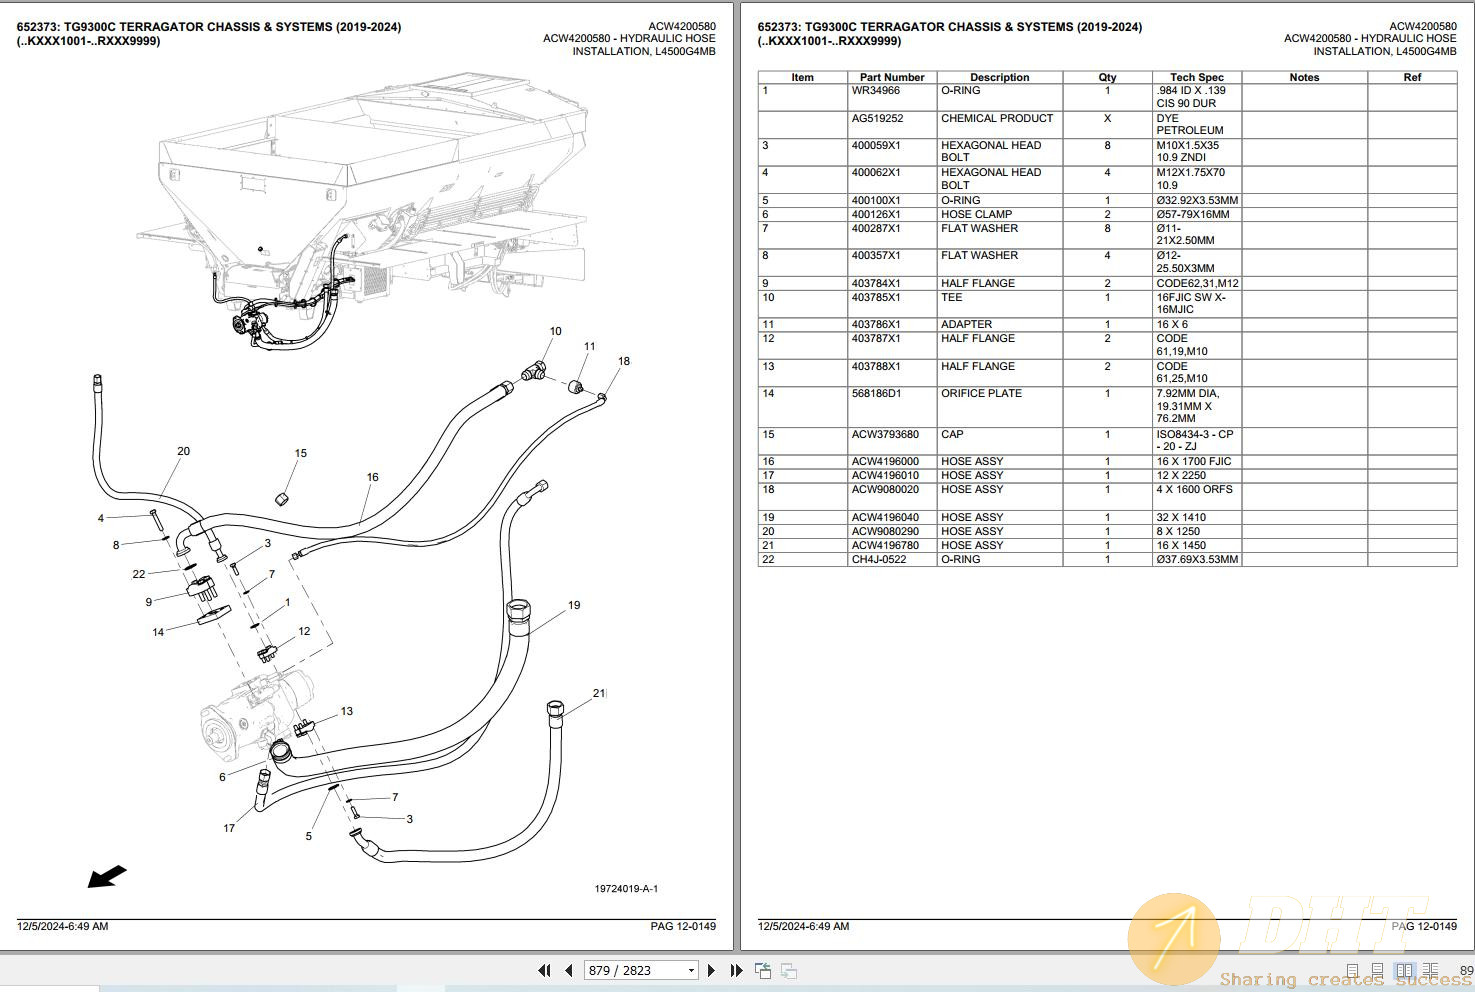Click callout number 6 in diagram
Screen dimensions: 1475x992
[x=222, y=777]
